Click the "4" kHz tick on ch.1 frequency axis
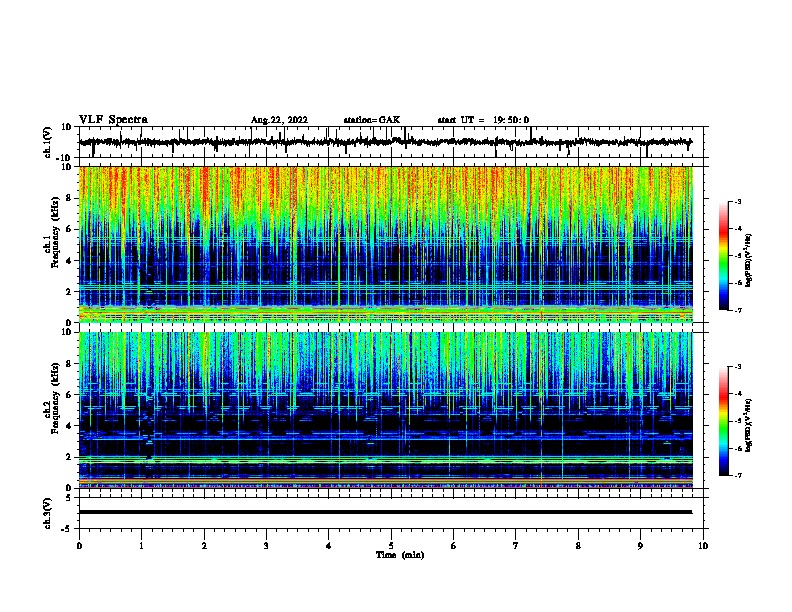Viewport: 792px width, 612px height. (x=69, y=261)
